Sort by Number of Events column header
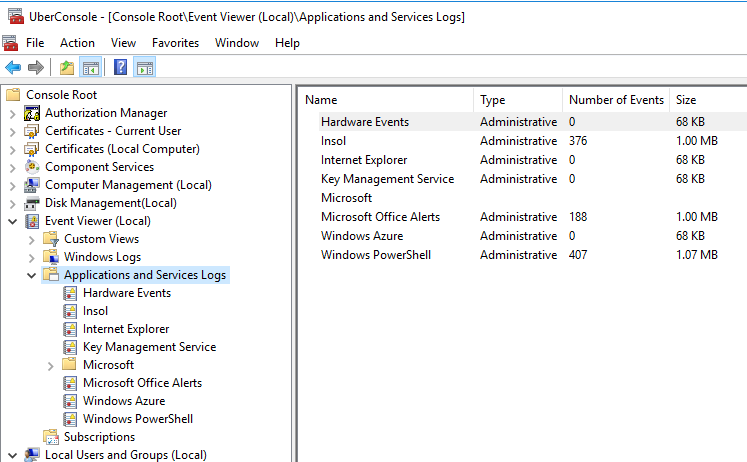The height and width of the screenshot is (462, 747). (615, 100)
